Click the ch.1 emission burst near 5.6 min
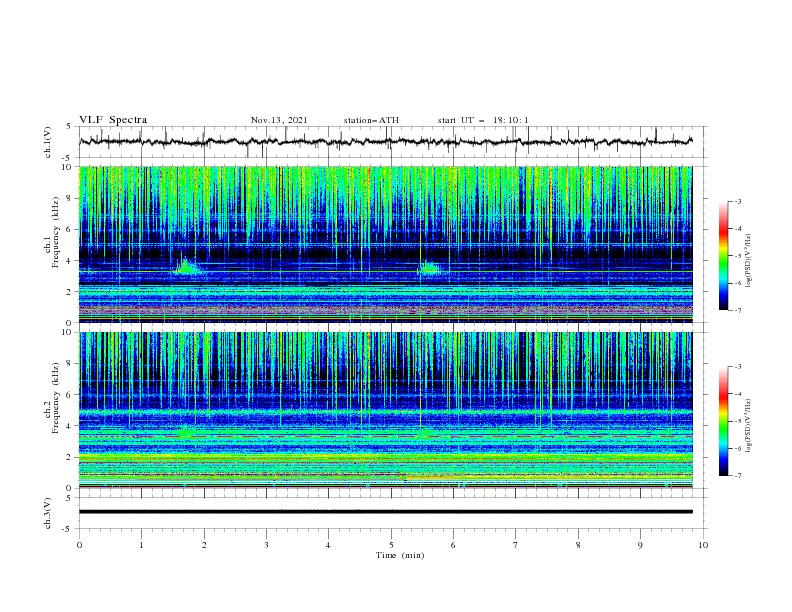792x612 pixels. click(429, 268)
